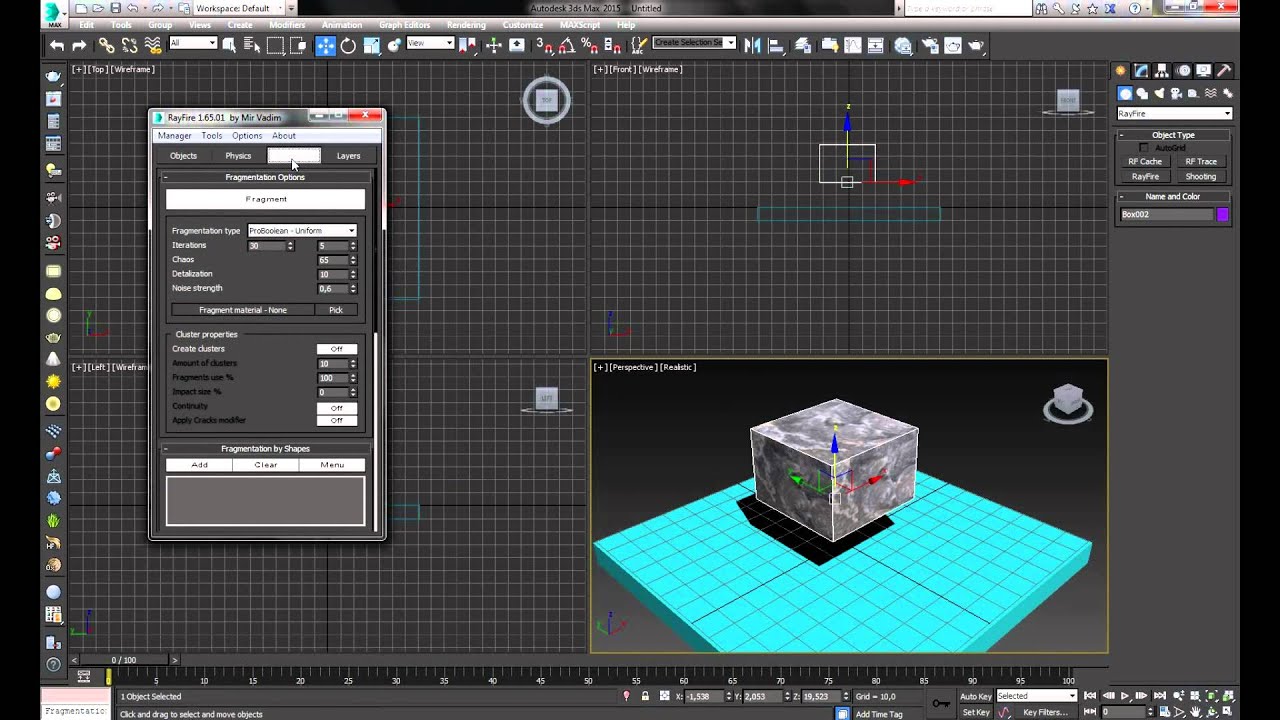The height and width of the screenshot is (720, 1280).
Task: Switch to RayFire Physics tab
Action: tap(238, 156)
